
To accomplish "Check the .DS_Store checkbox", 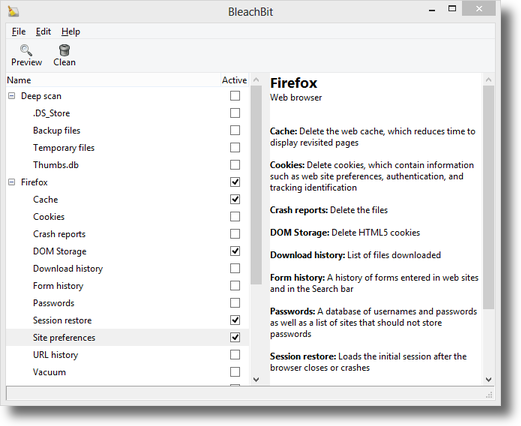I will (x=235, y=113).
